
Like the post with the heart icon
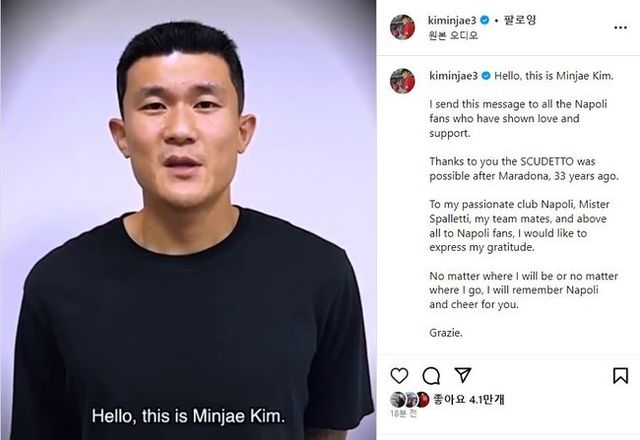point(399,376)
